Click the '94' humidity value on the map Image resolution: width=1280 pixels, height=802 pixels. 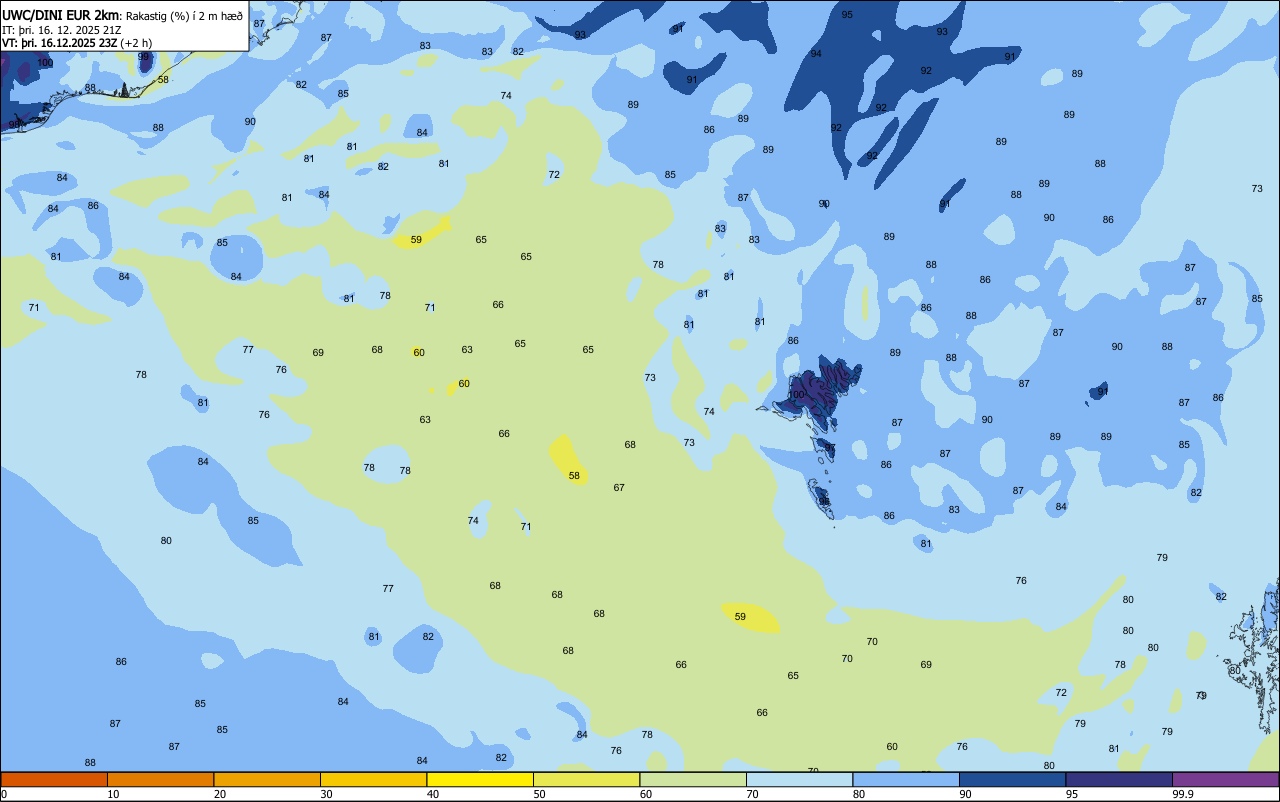pos(816,54)
